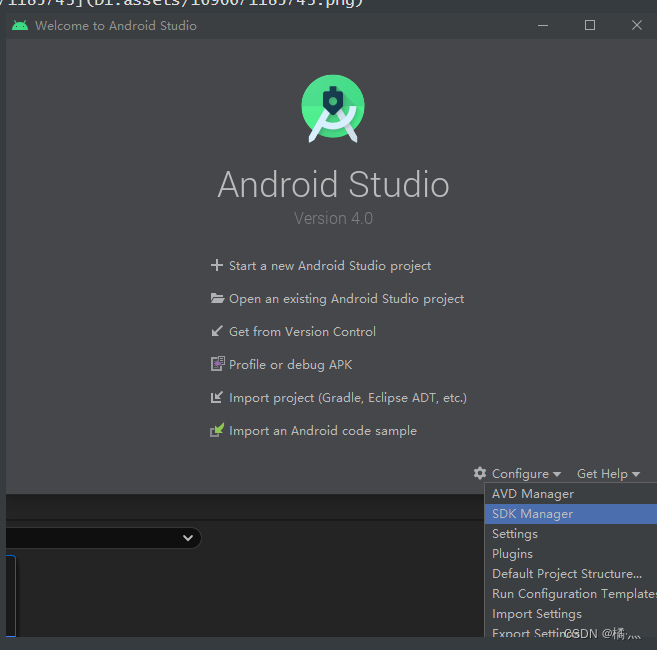The width and height of the screenshot is (657, 650).
Task: Click the Android Studio heading text
Action: click(334, 184)
